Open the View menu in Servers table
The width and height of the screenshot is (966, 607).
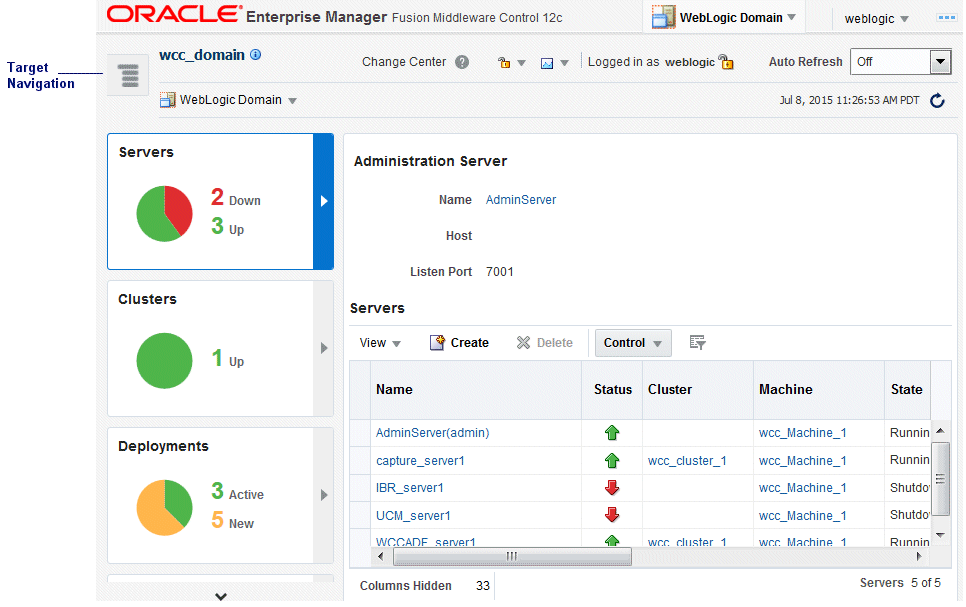tap(380, 343)
